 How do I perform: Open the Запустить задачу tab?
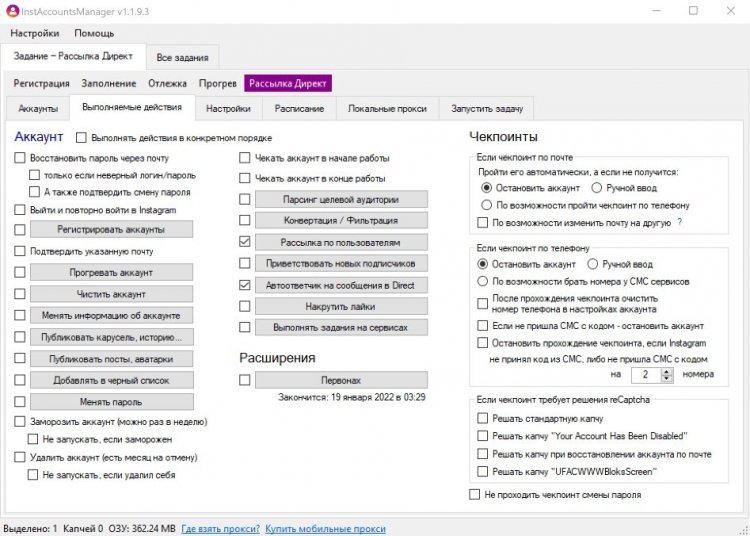[487, 108]
